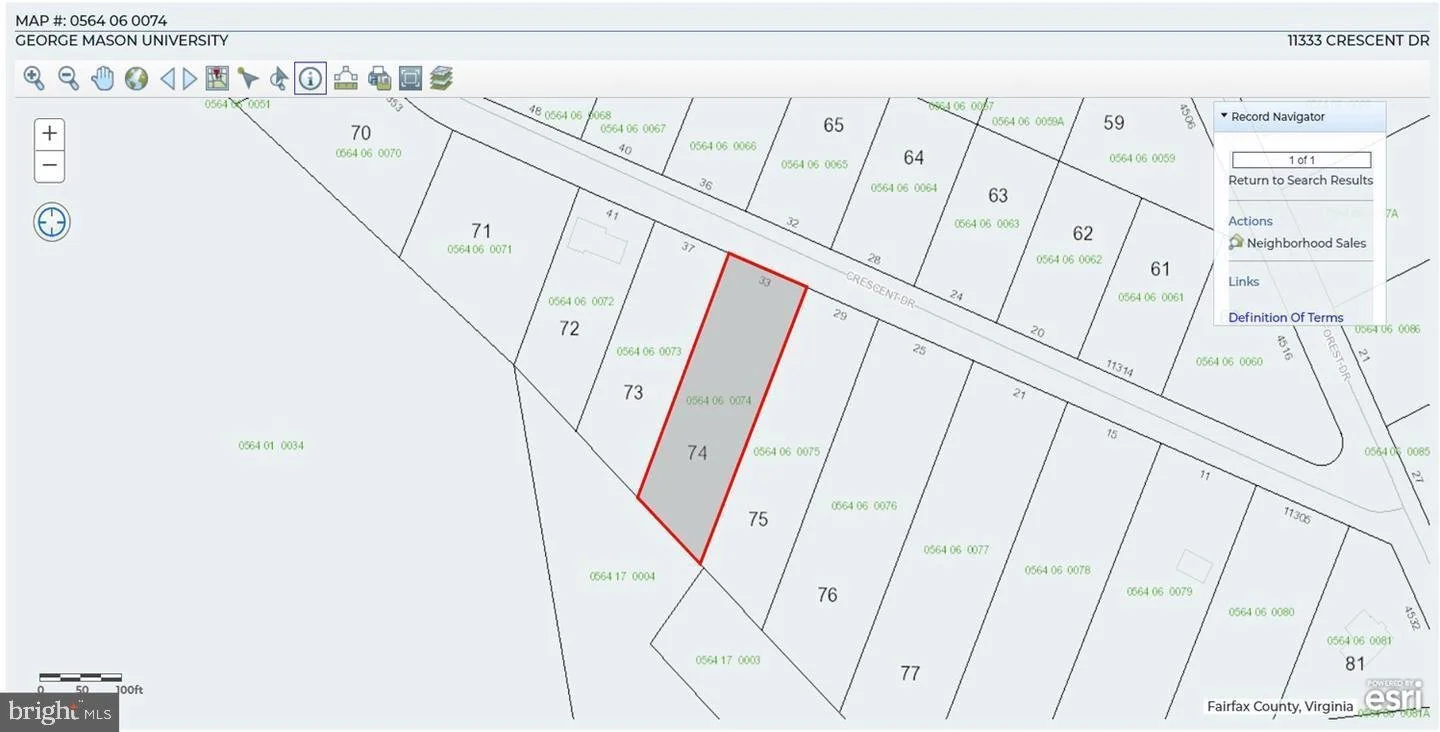Activate the pan hand tool
Image resolution: width=1440 pixels, height=732 pixels.
click(x=102, y=78)
